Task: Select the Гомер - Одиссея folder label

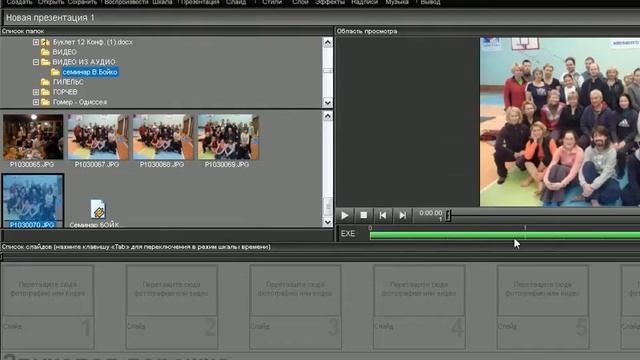Action: pos(80,102)
